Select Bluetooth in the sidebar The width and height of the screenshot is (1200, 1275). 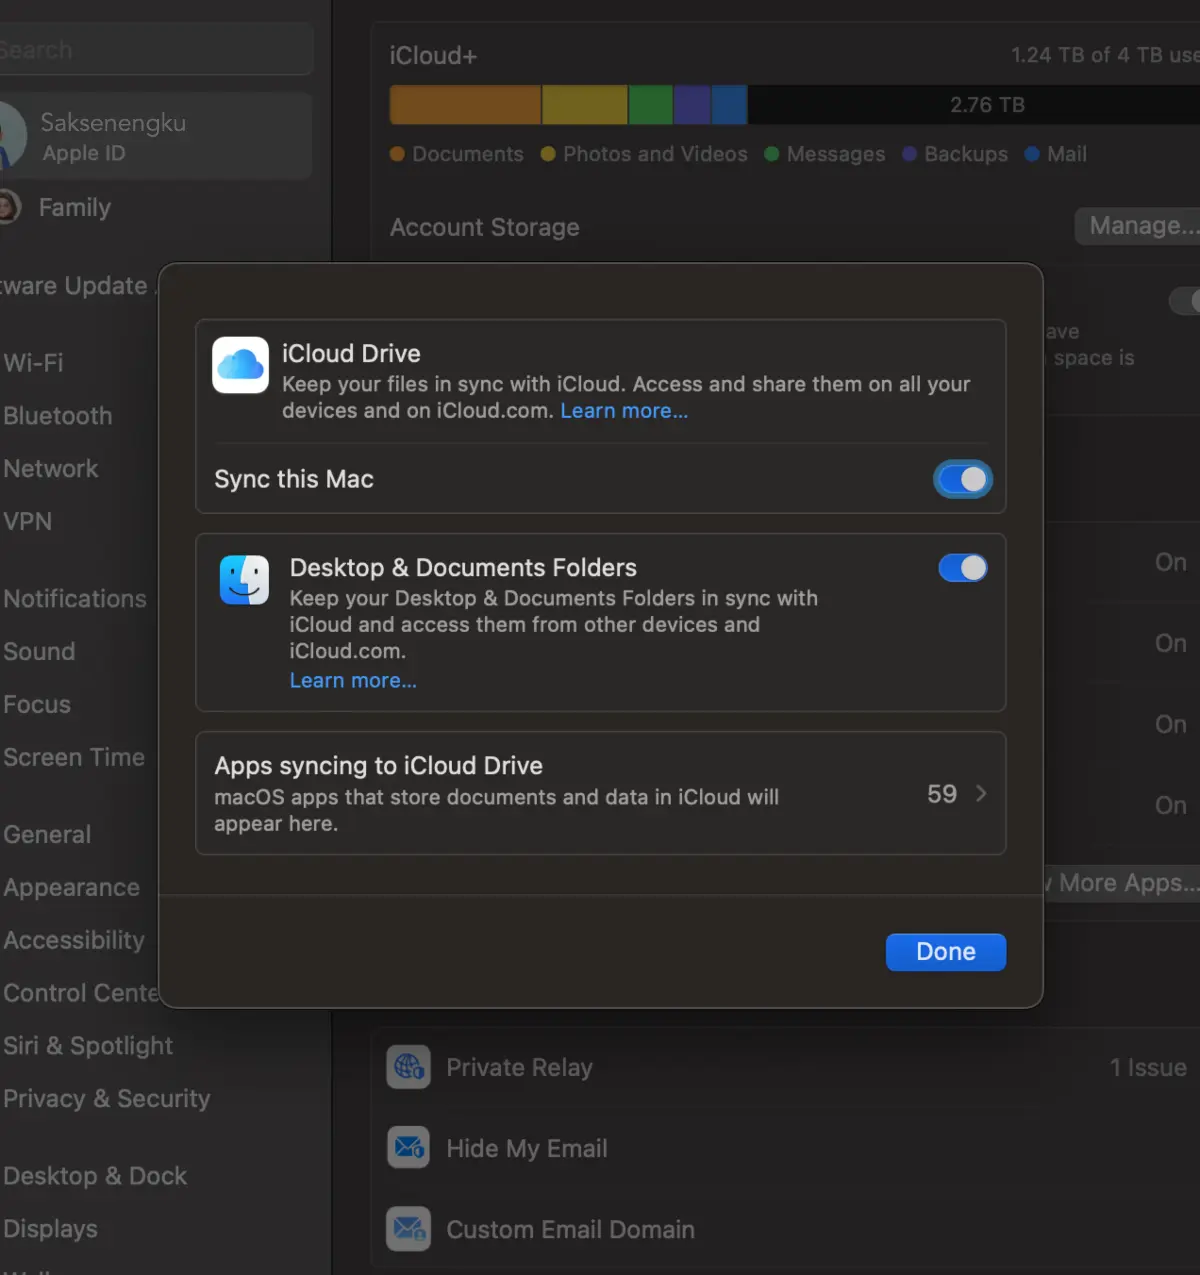click(x=58, y=415)
